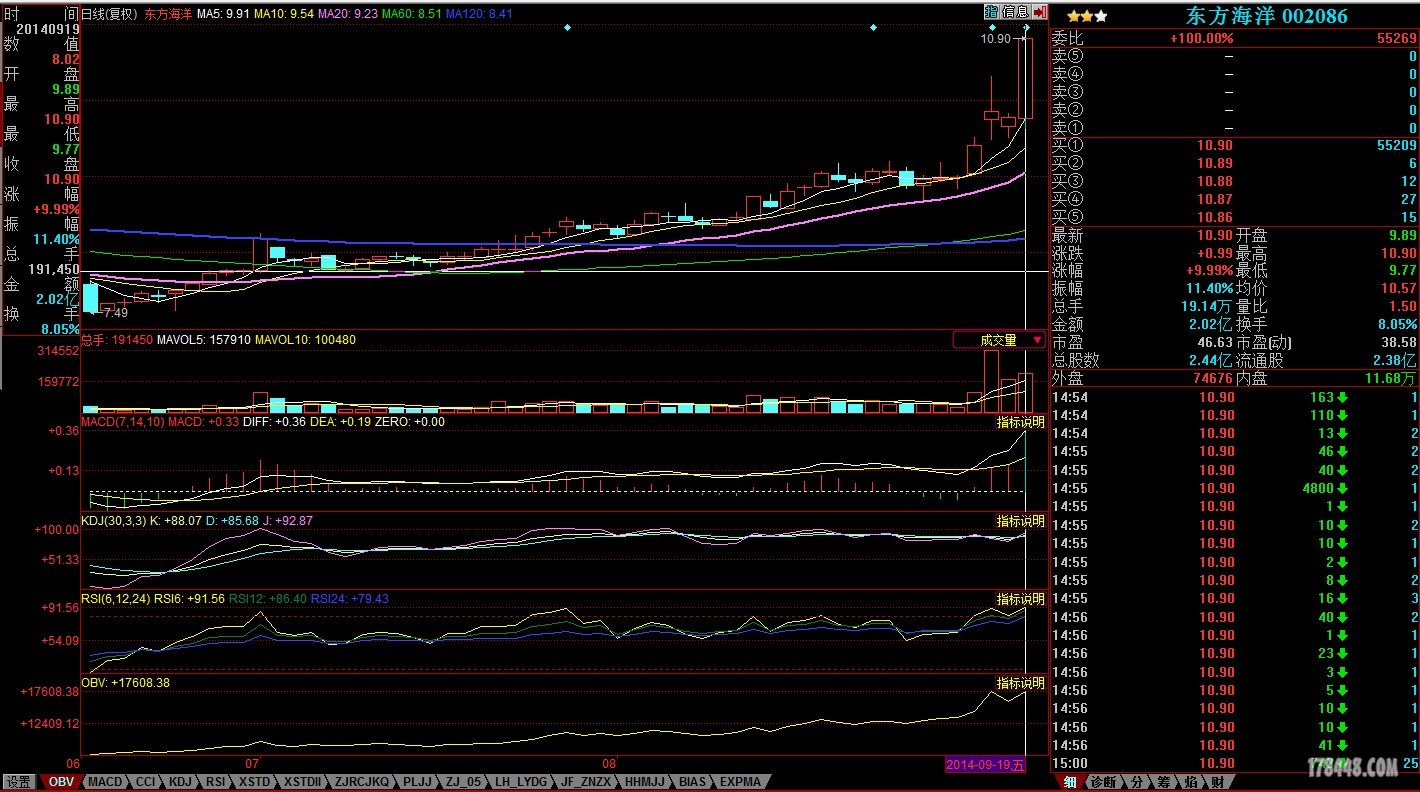Viewport: 1420px width, 792px height.
Task: Click the 东方海洋 002086 stock title
Action: point(1266,16)
